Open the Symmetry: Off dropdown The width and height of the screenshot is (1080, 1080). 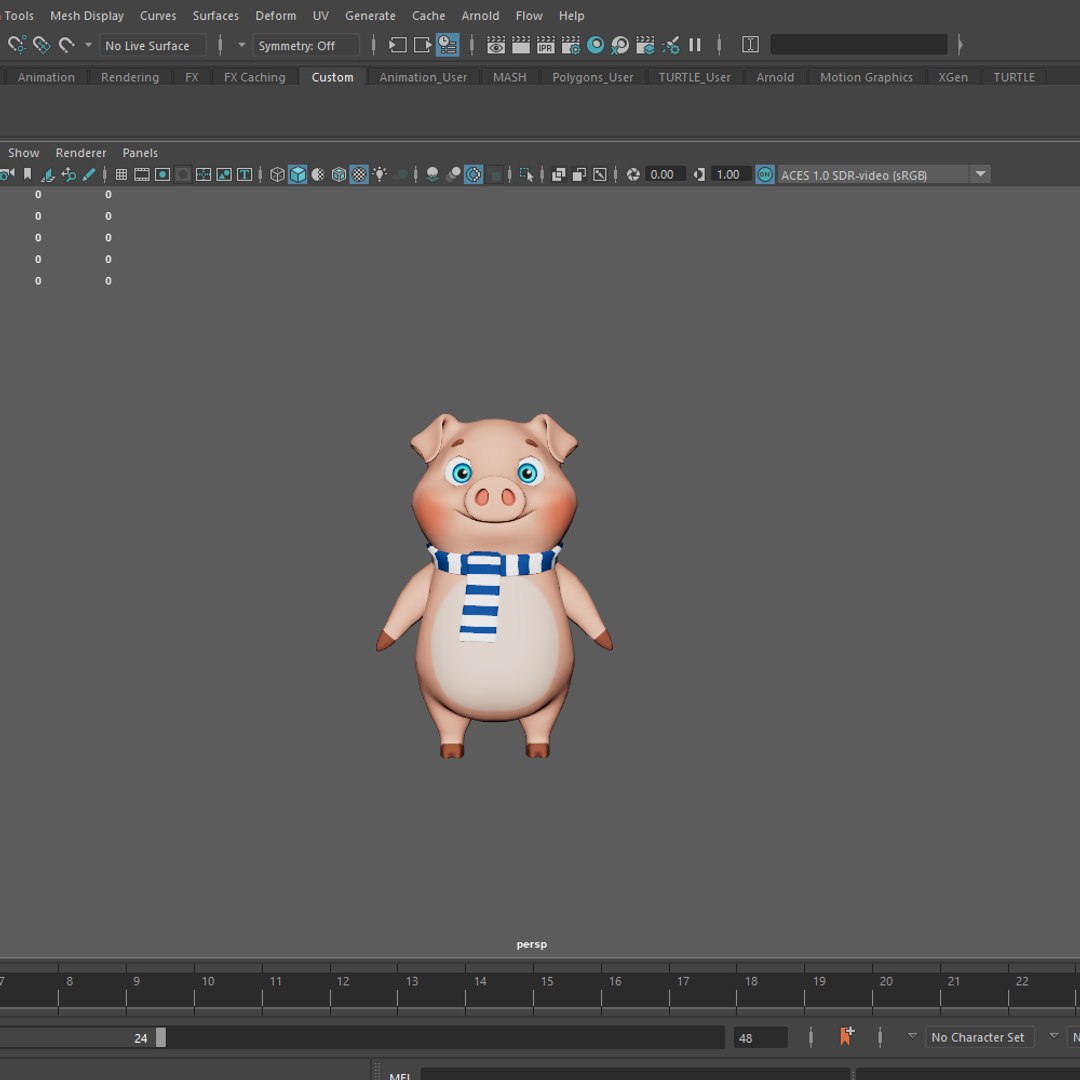tap(305, 45)
